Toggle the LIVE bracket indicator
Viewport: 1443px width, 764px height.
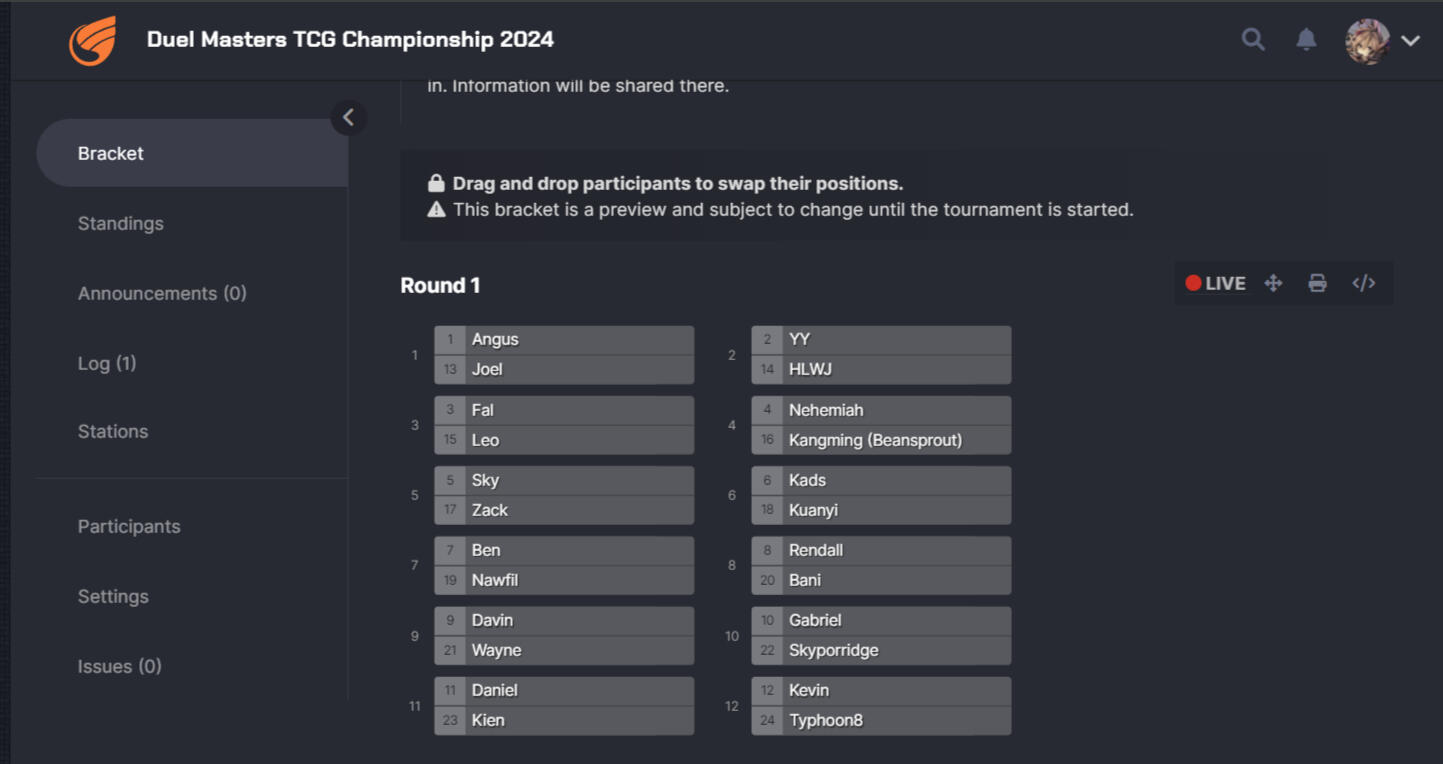[x=1215, y=283]
